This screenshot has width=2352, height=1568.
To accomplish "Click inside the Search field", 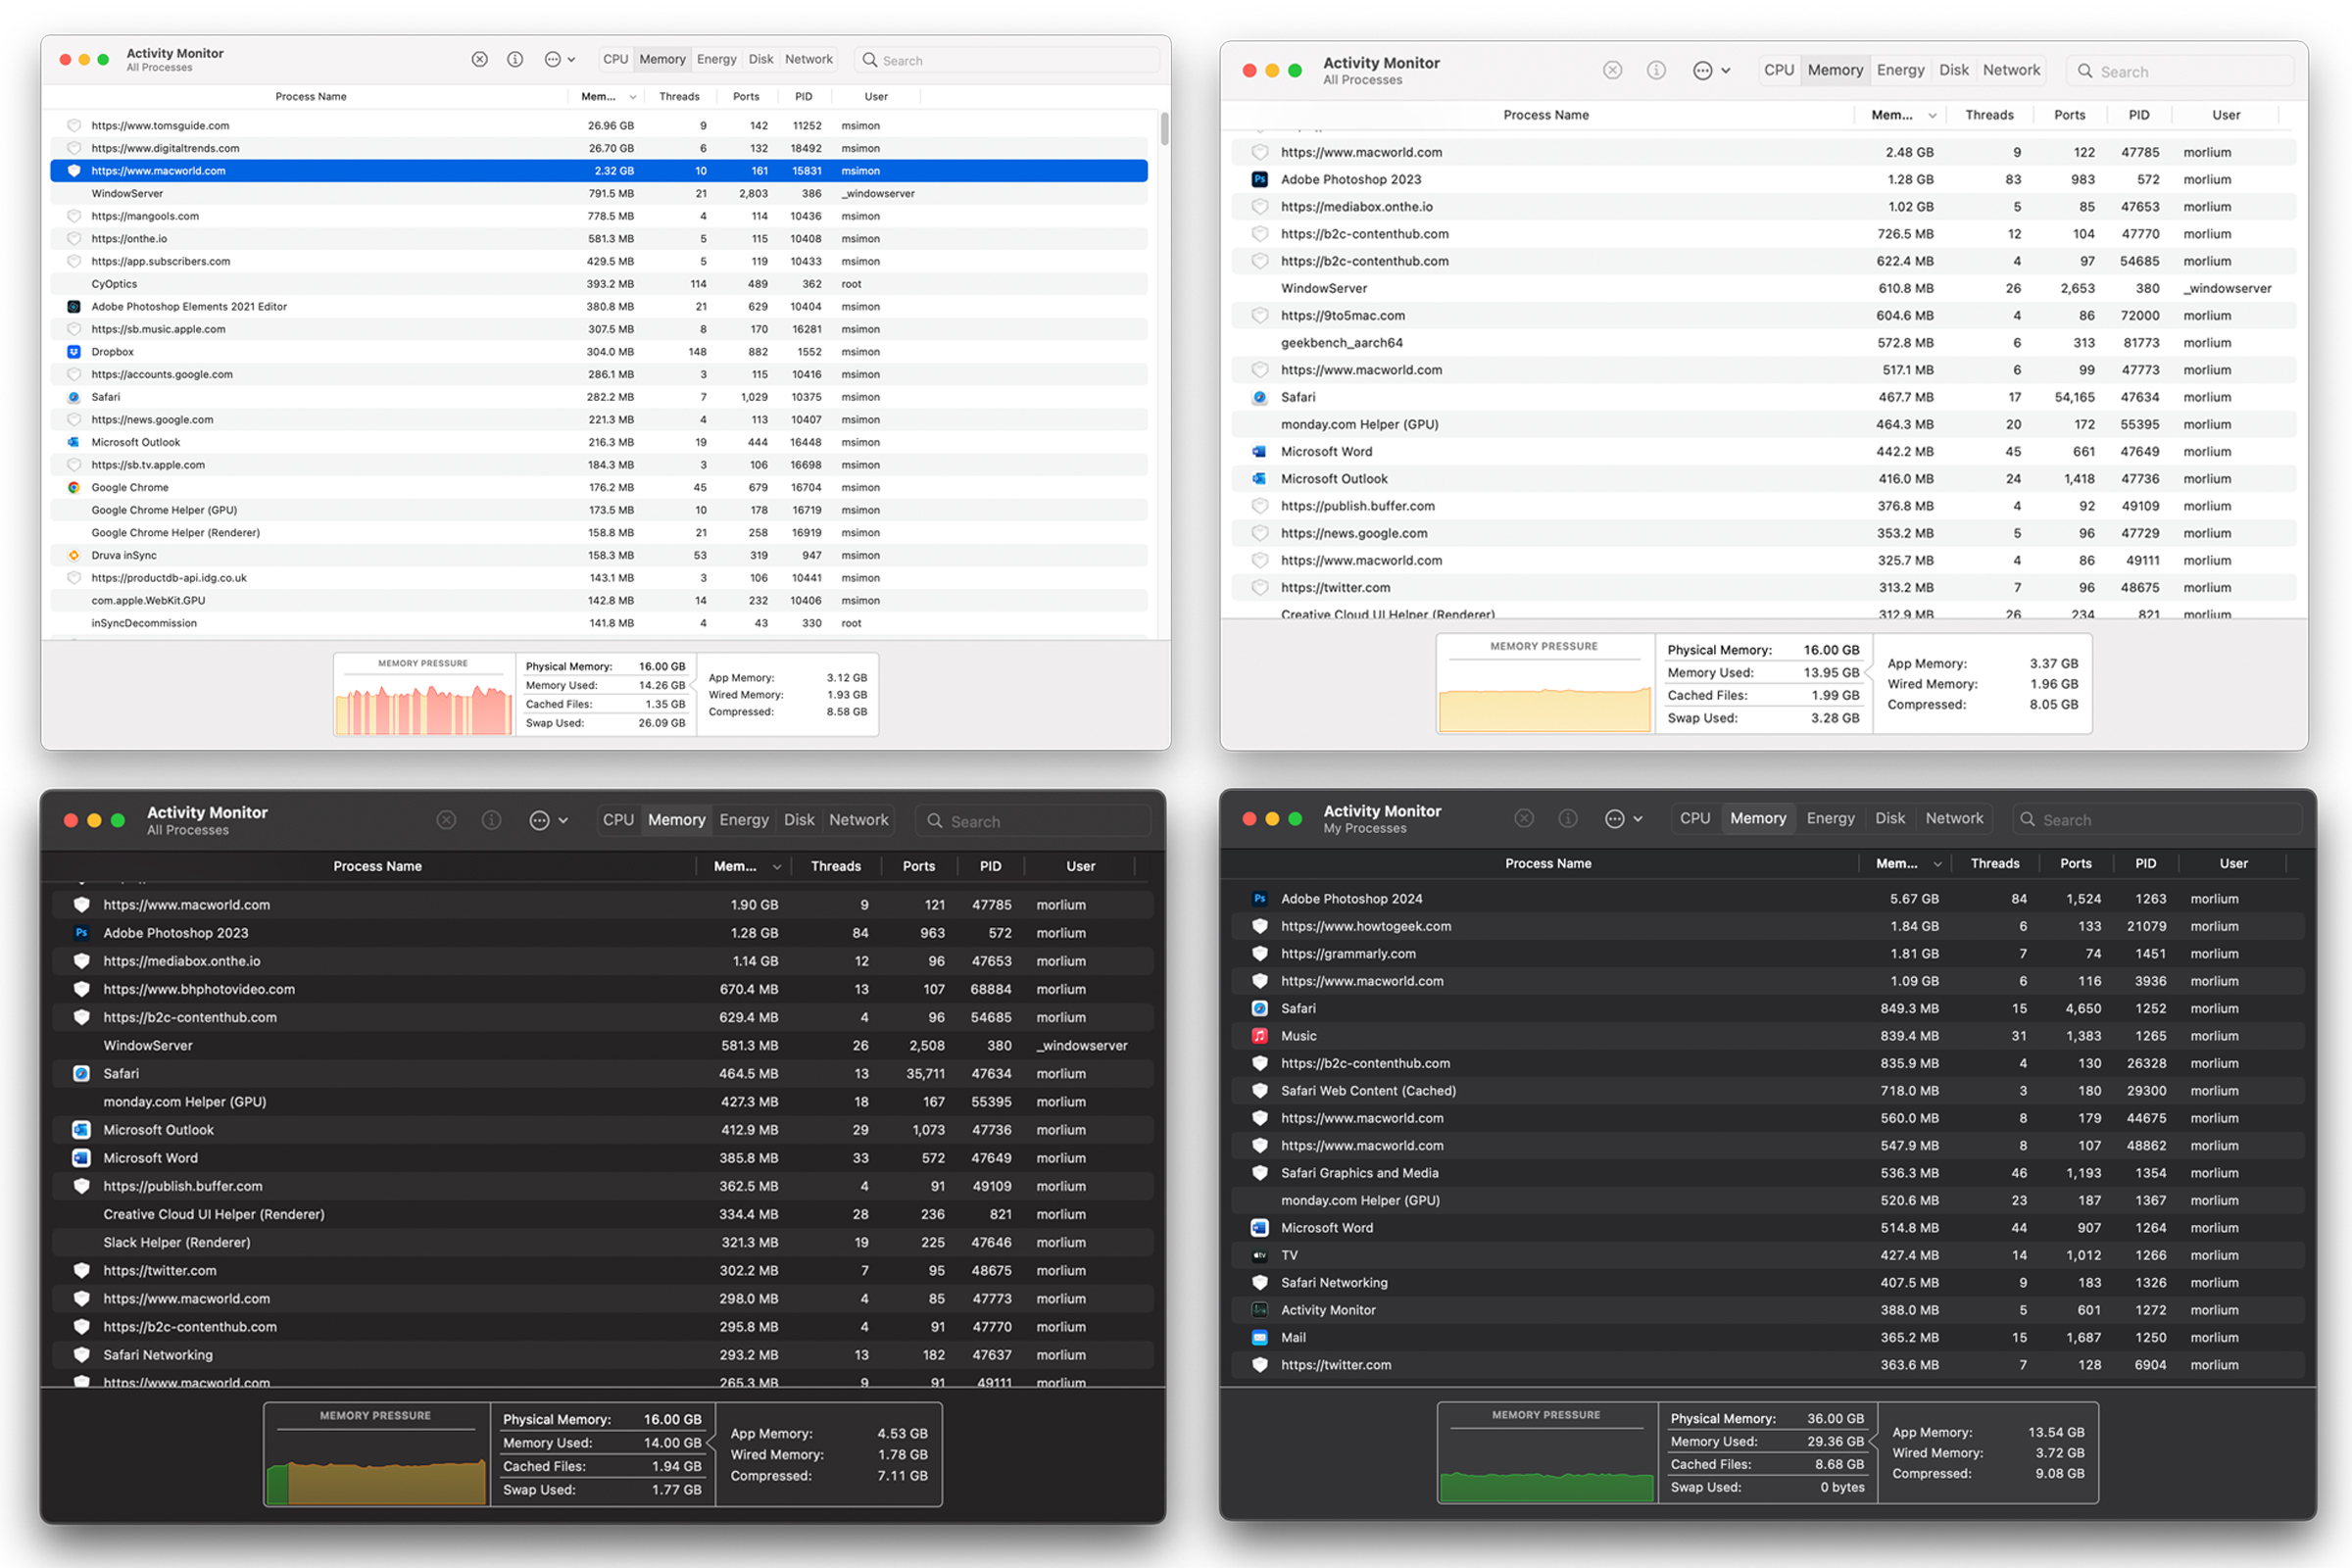I will click(1000, 59).
